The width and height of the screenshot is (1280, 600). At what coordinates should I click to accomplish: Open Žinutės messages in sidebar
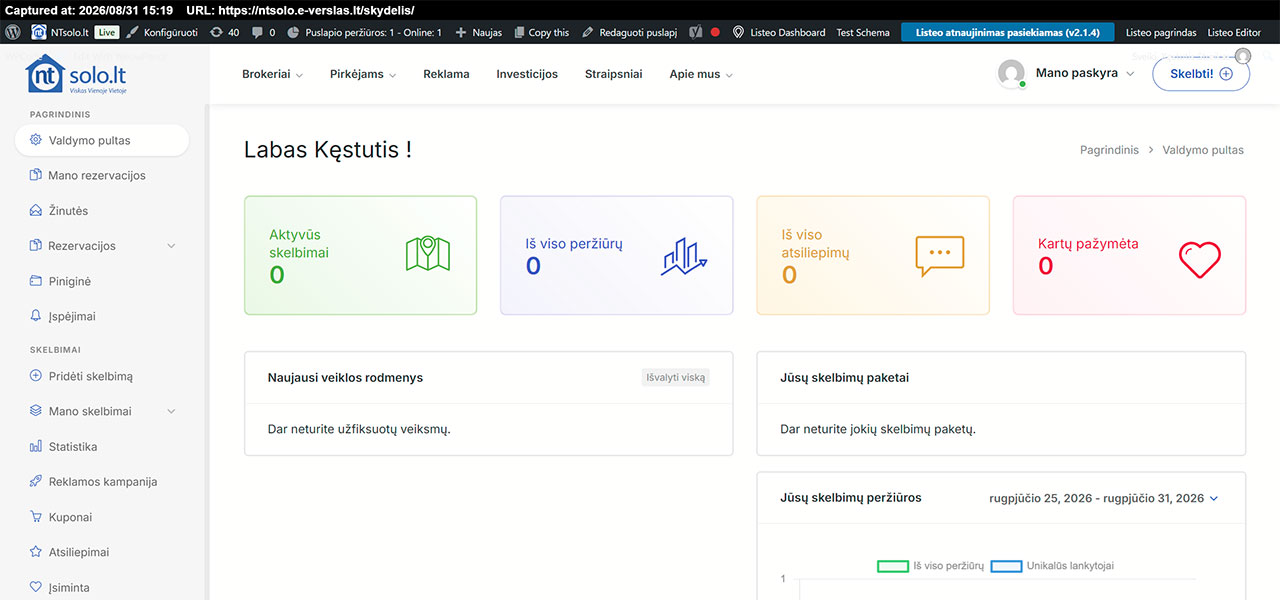[x=68, y=211]
